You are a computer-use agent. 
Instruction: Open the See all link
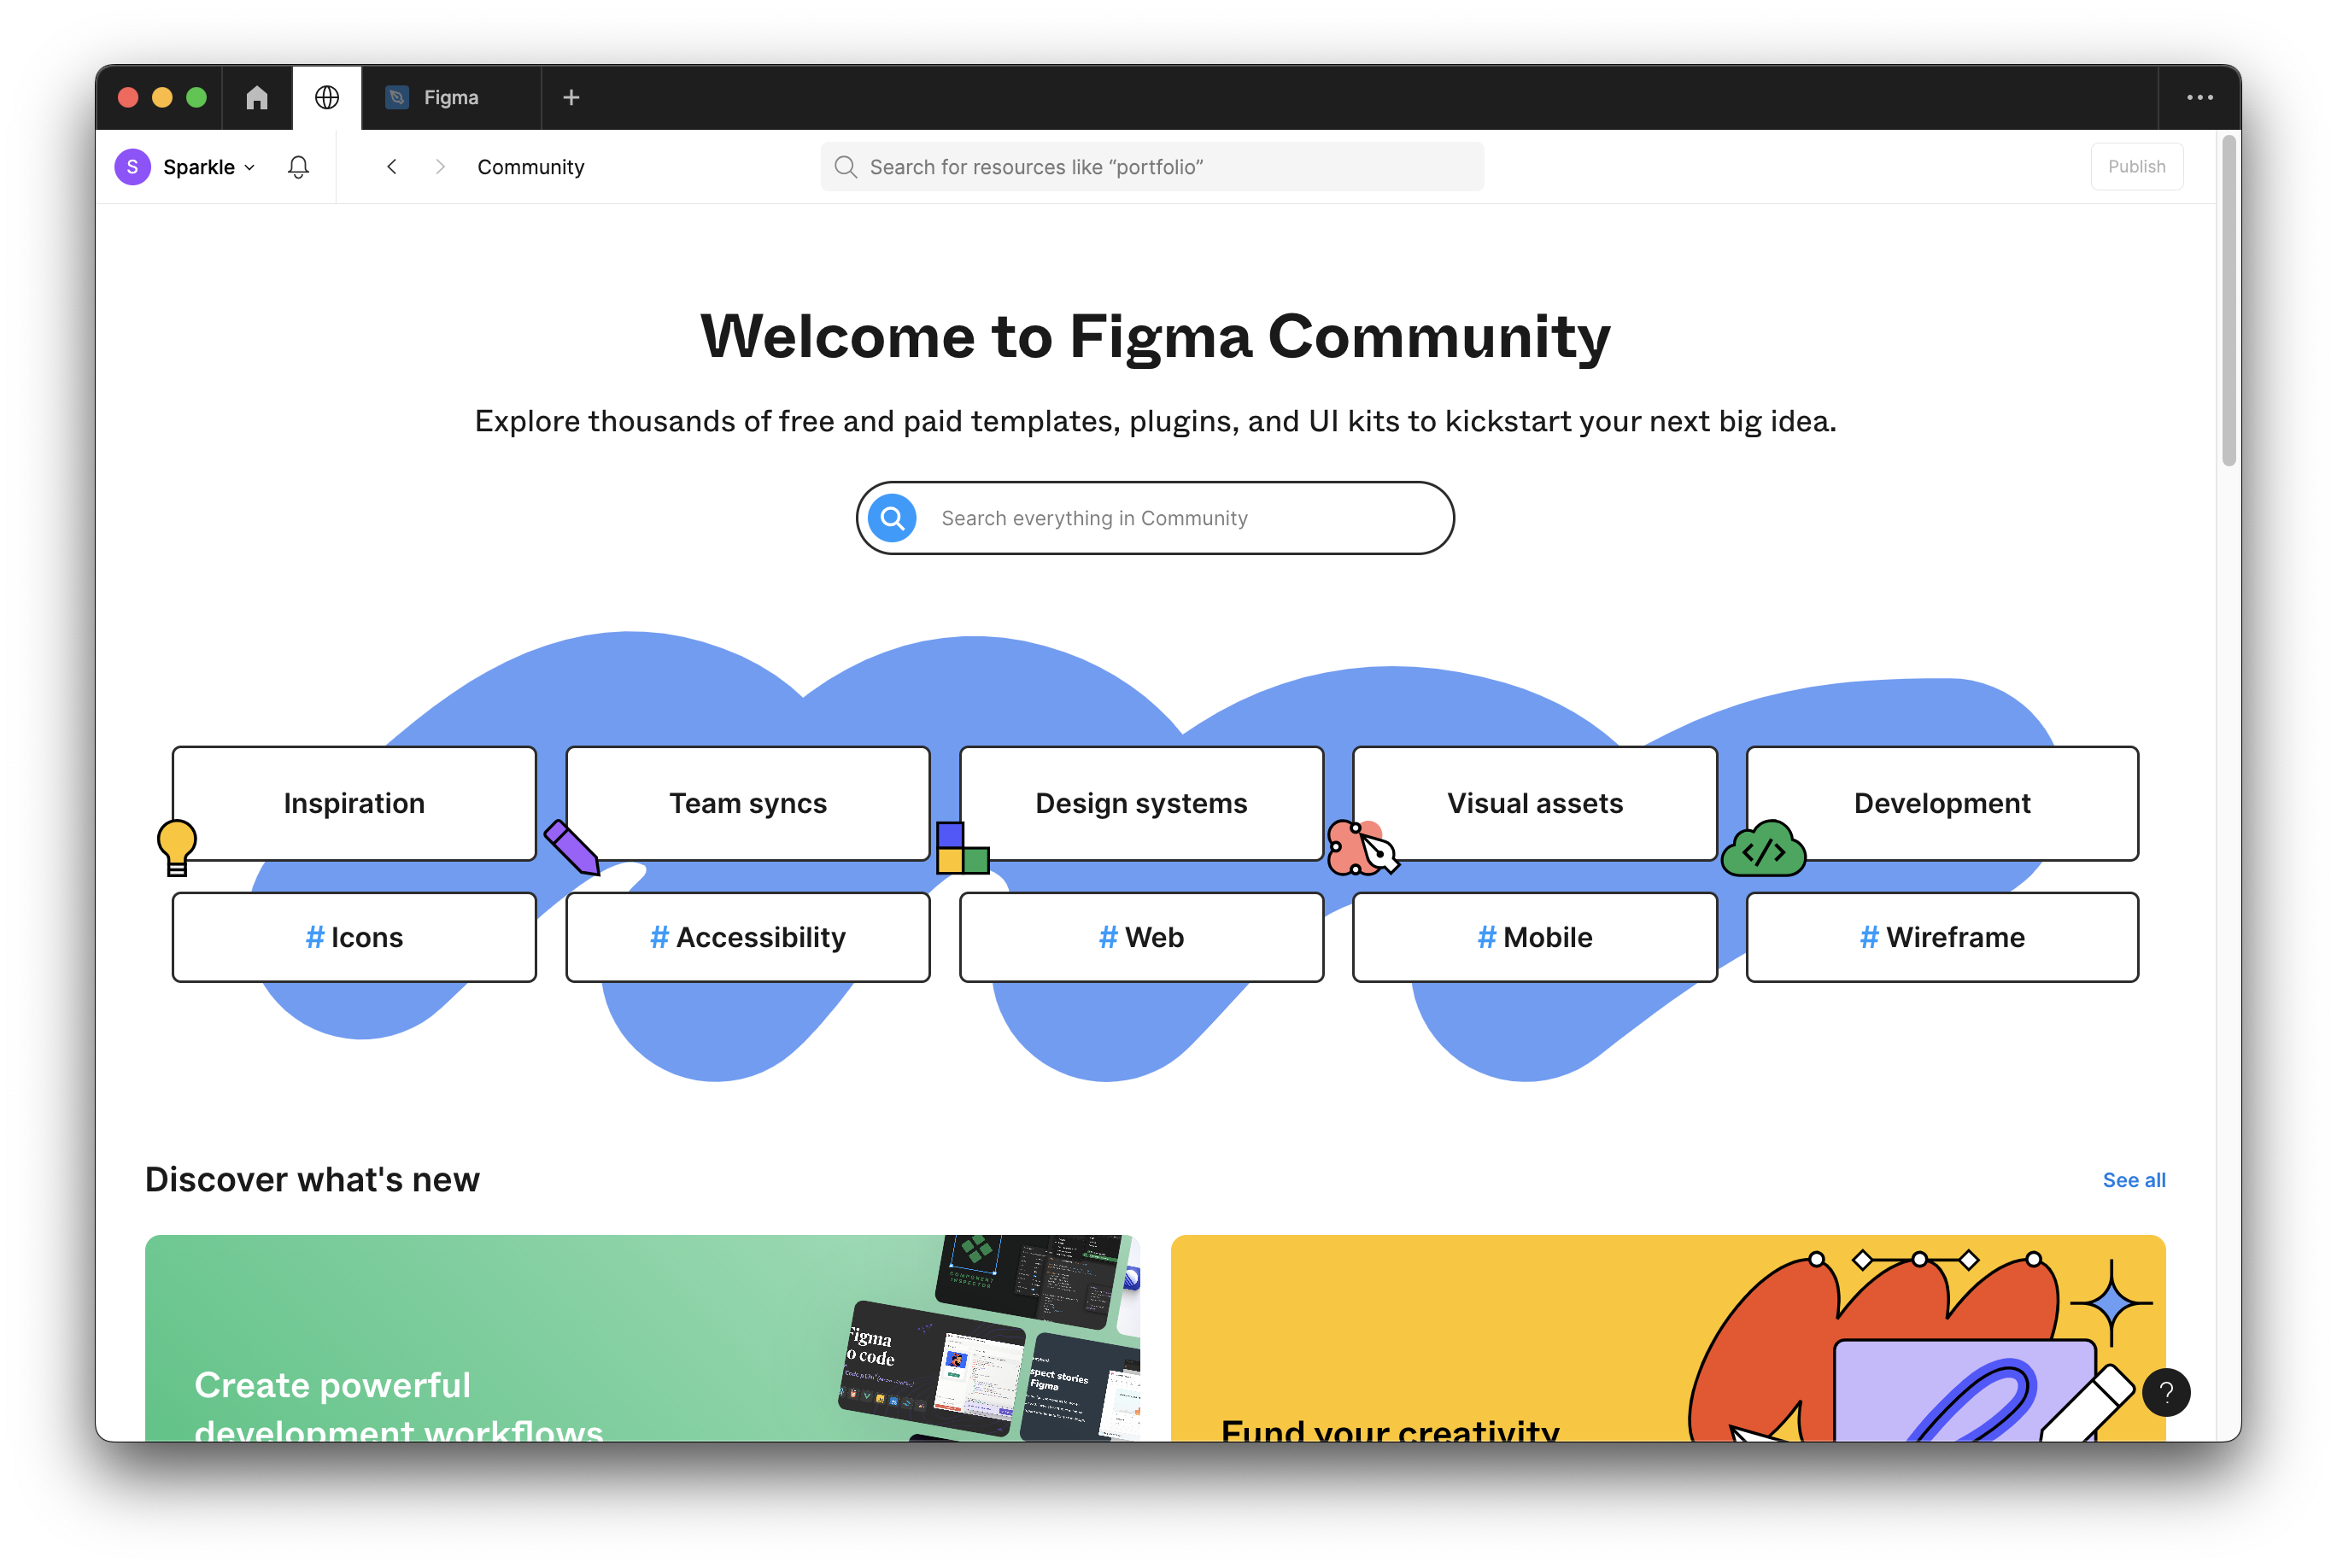(x=2133, y=1180)
